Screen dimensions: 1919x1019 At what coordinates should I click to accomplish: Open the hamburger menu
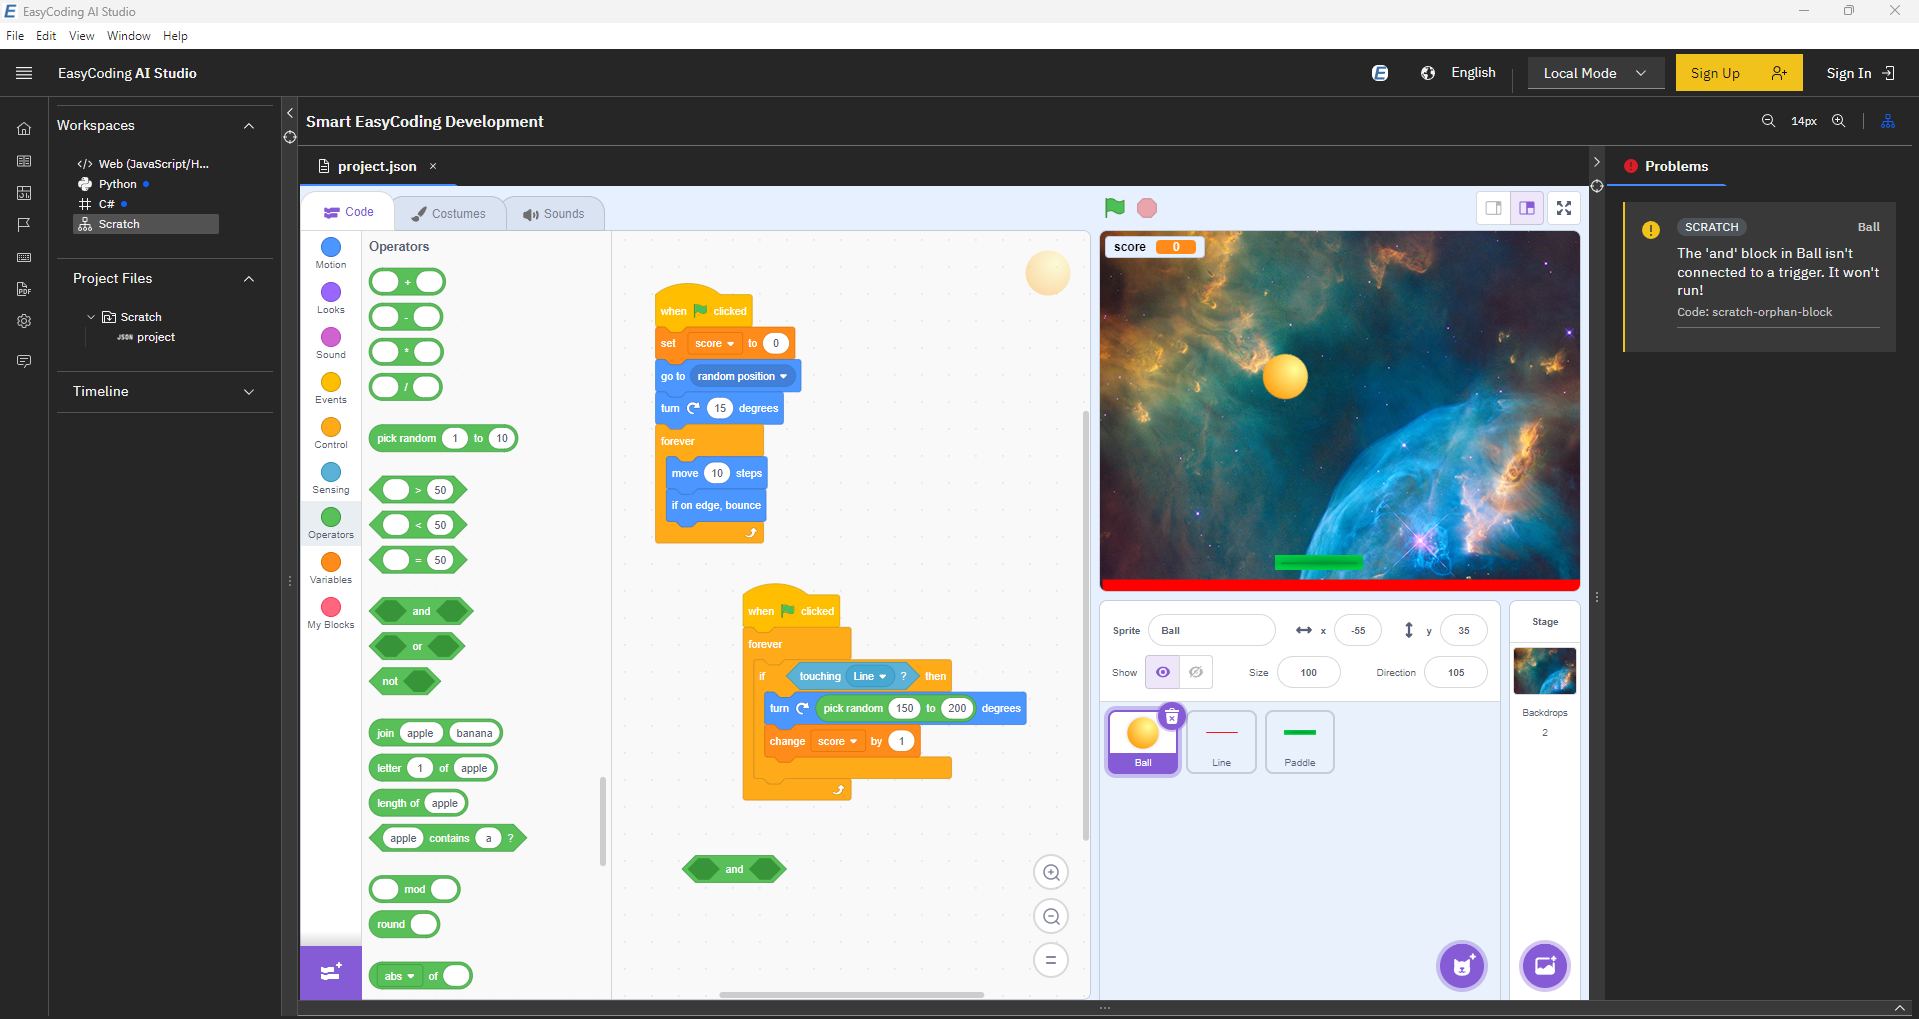[24, 73]
